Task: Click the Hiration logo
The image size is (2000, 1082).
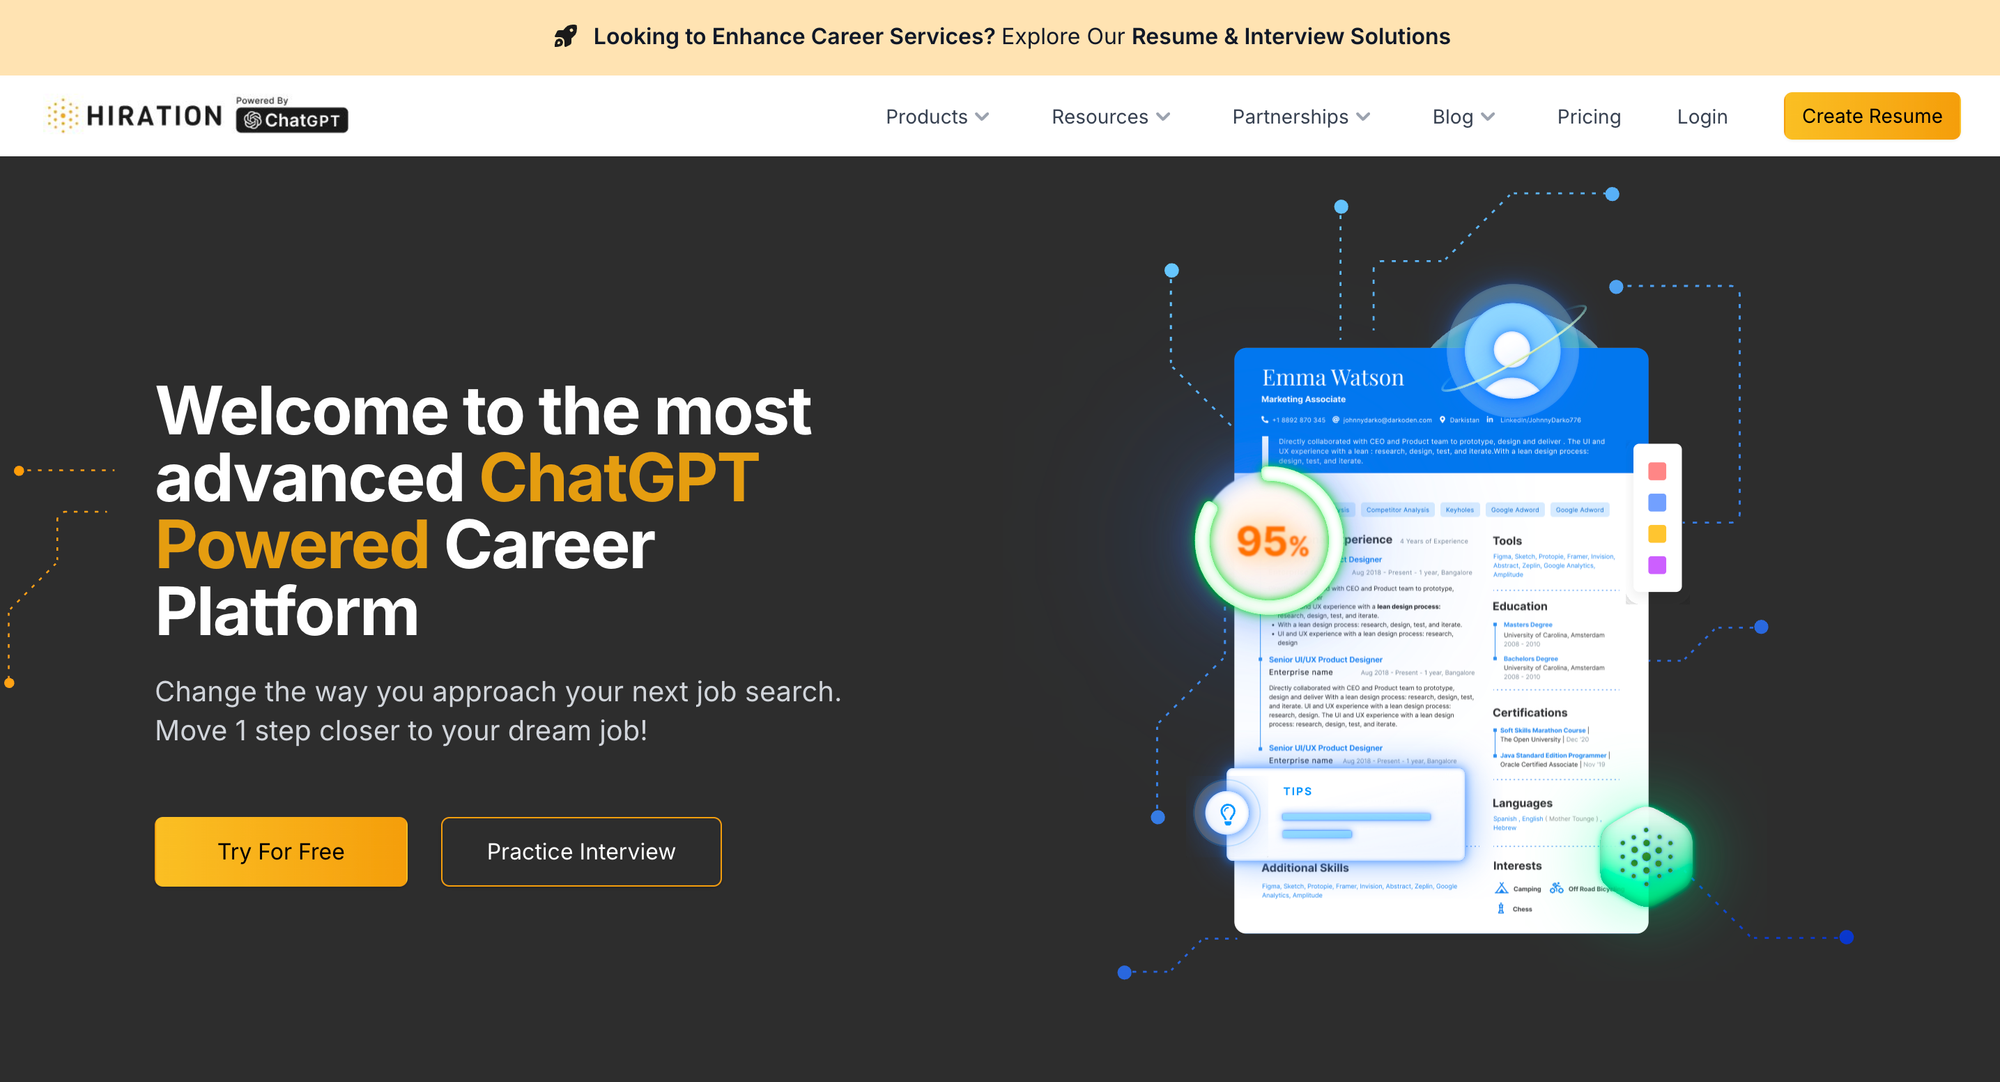Action: coord(134,116)
